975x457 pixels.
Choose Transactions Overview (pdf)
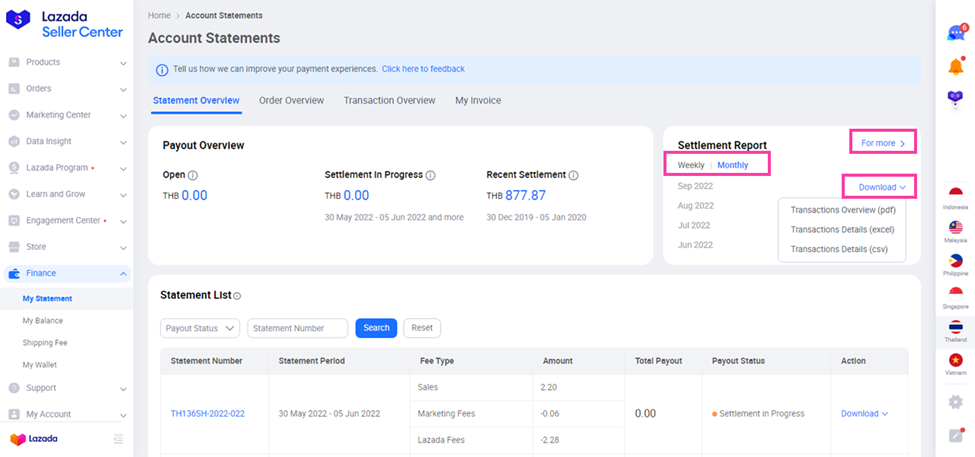843,210
